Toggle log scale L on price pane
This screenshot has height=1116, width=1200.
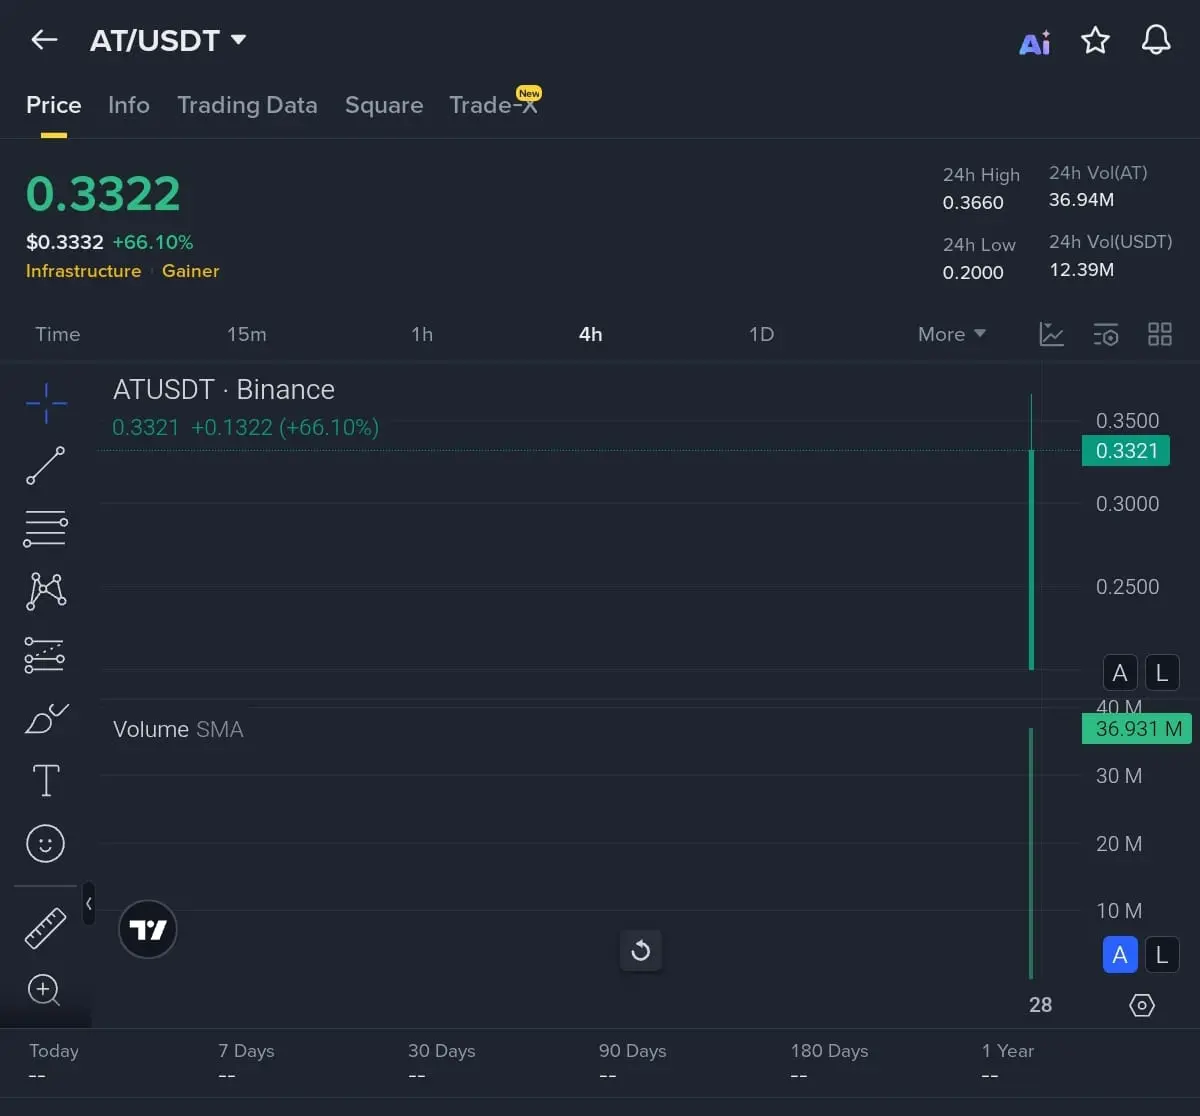(1162, 673)
